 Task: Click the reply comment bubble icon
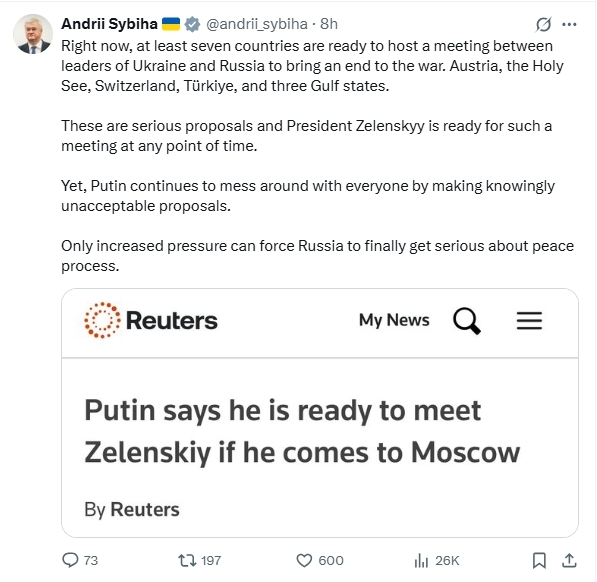click(70, 560)
